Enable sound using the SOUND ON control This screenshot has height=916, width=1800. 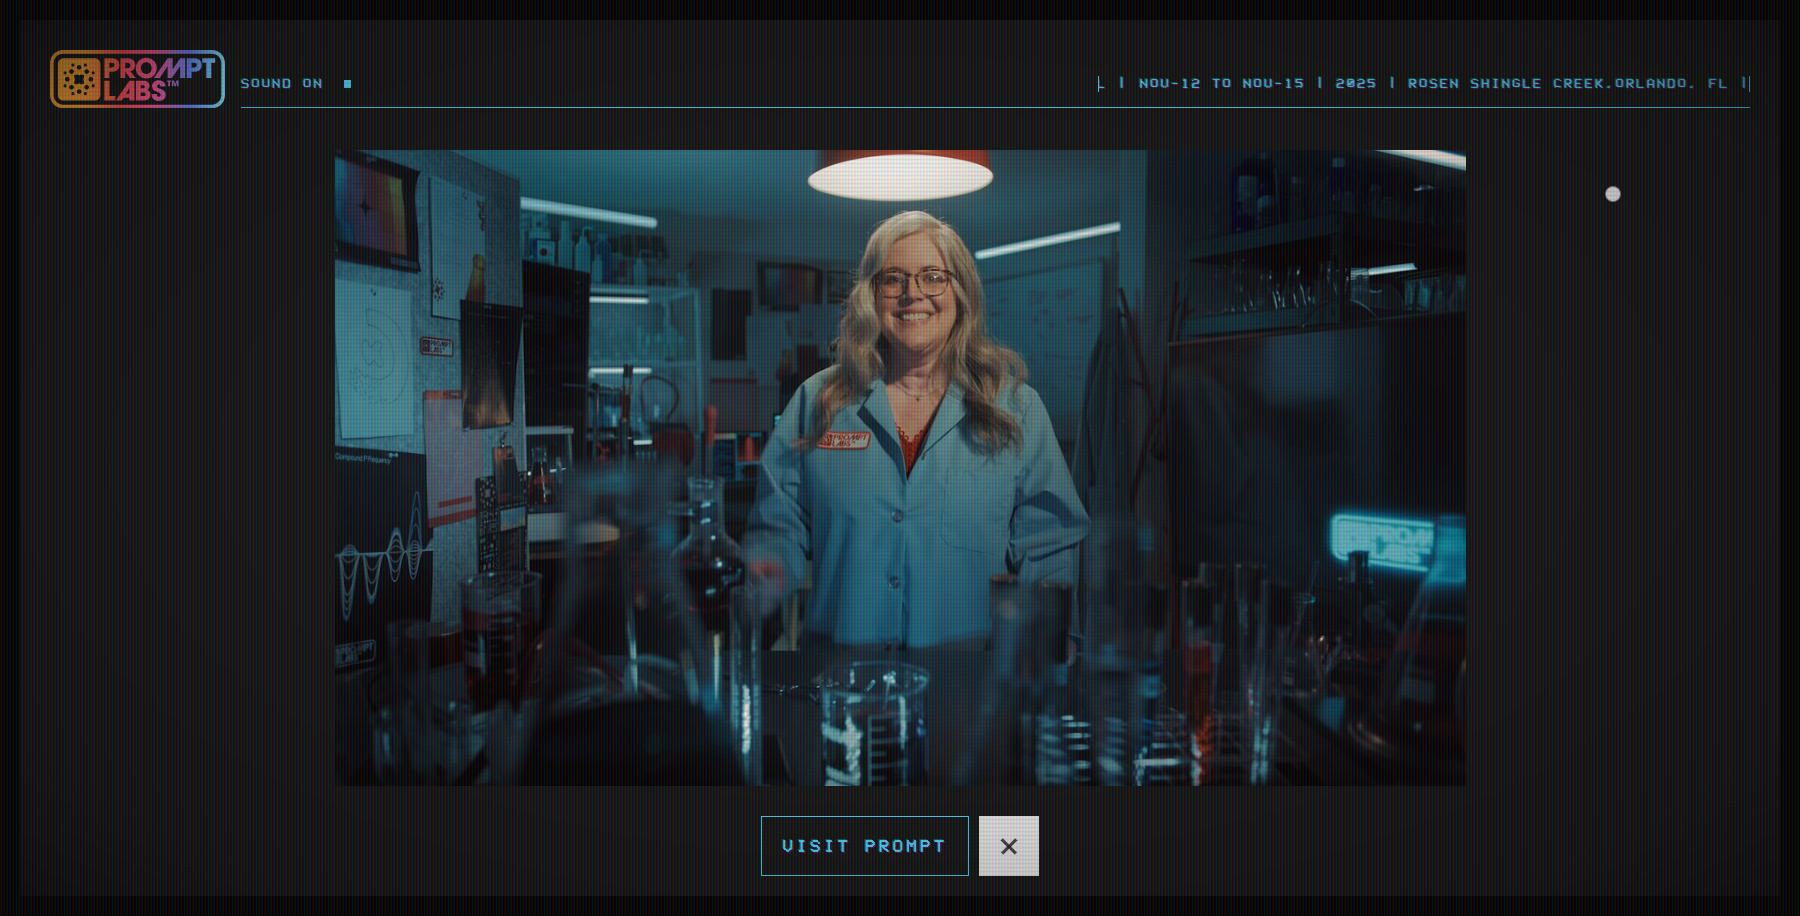coord(283,83)
